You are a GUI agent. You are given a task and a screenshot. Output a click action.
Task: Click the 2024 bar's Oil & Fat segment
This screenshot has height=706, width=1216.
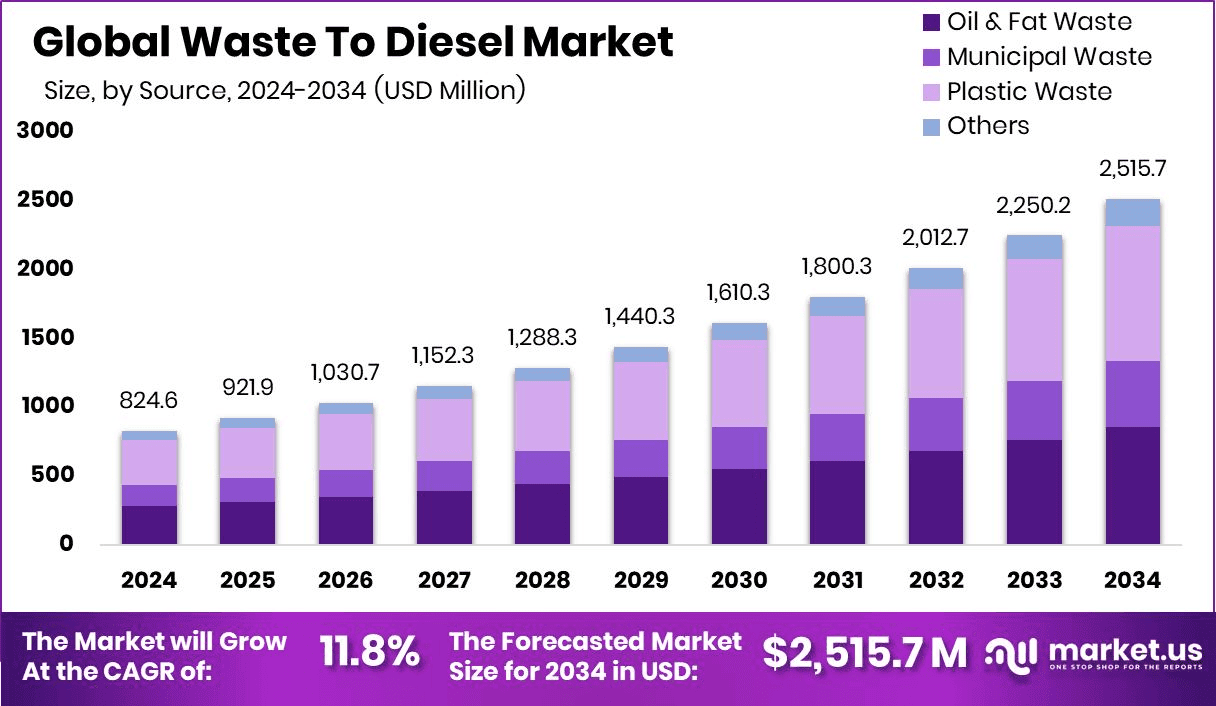point(149,525)
